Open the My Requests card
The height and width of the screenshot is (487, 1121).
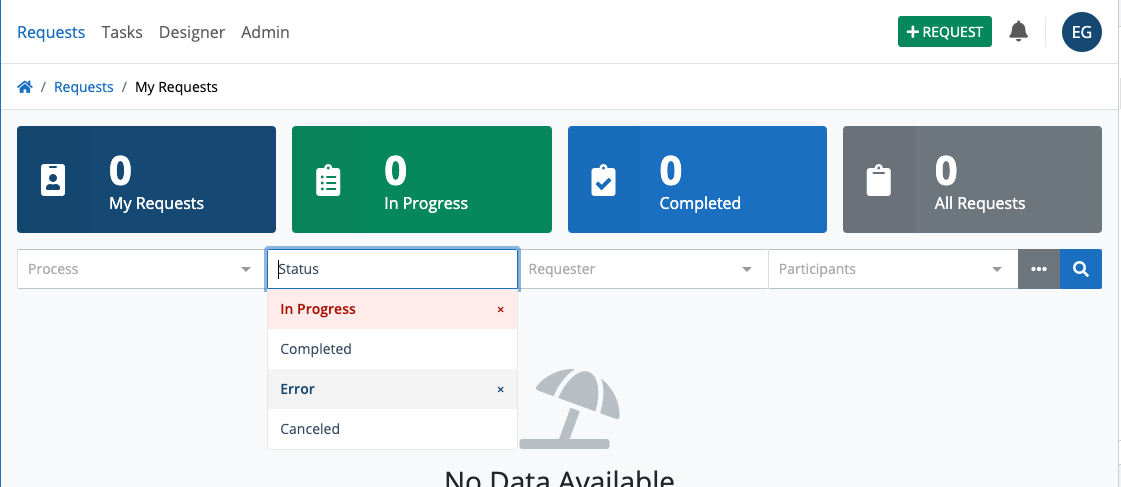coord(147,179)
